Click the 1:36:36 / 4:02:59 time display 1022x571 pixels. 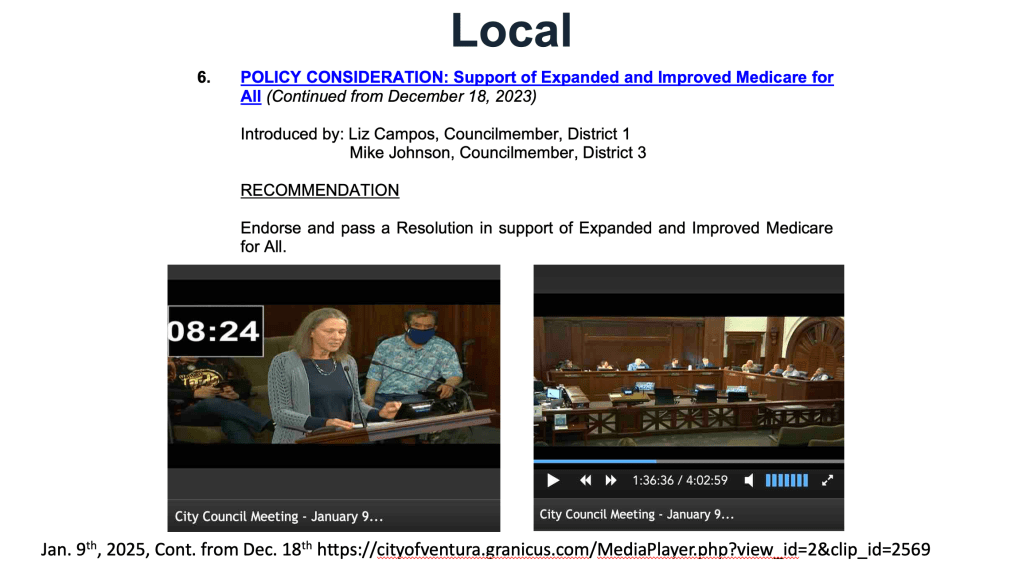pyautogui.click(x=679, y=481)
